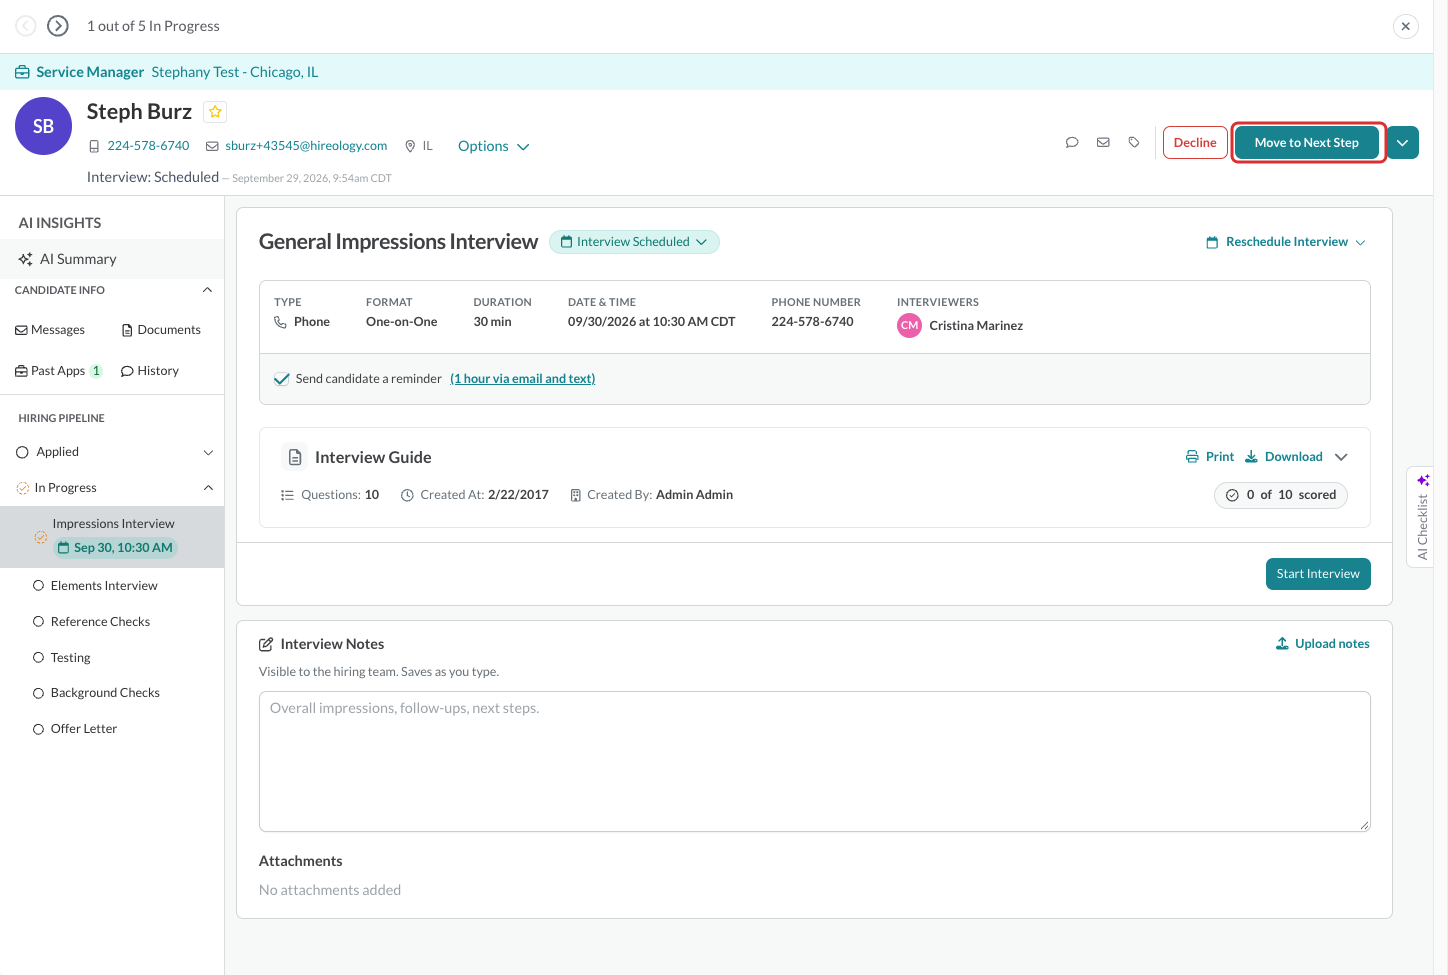1448x975 pixels.
Task: Click Move to Next Step
Action: point(1307,143)
